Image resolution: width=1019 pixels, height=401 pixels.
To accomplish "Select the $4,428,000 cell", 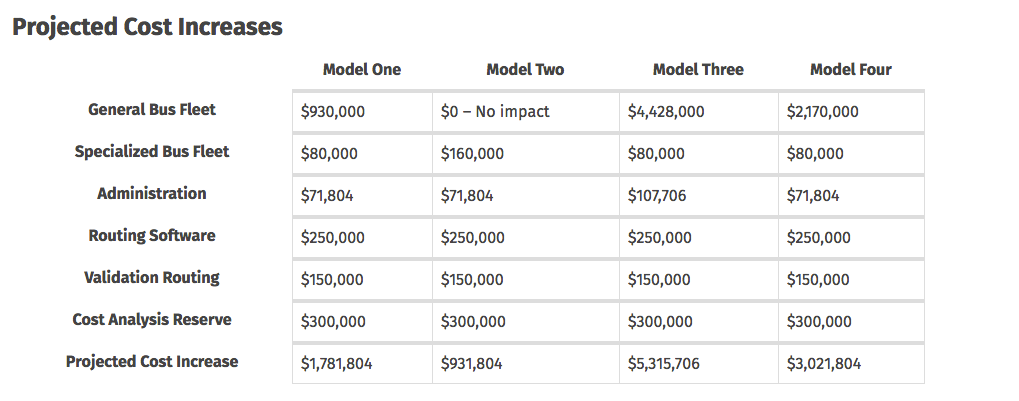I will [x=666, y=112].
